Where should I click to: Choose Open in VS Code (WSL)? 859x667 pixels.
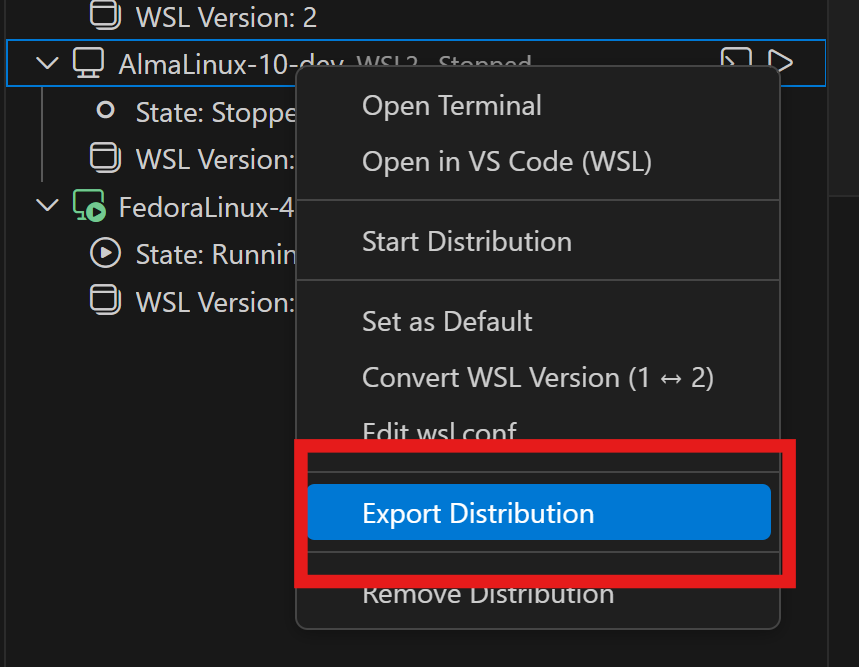[506, 161]
